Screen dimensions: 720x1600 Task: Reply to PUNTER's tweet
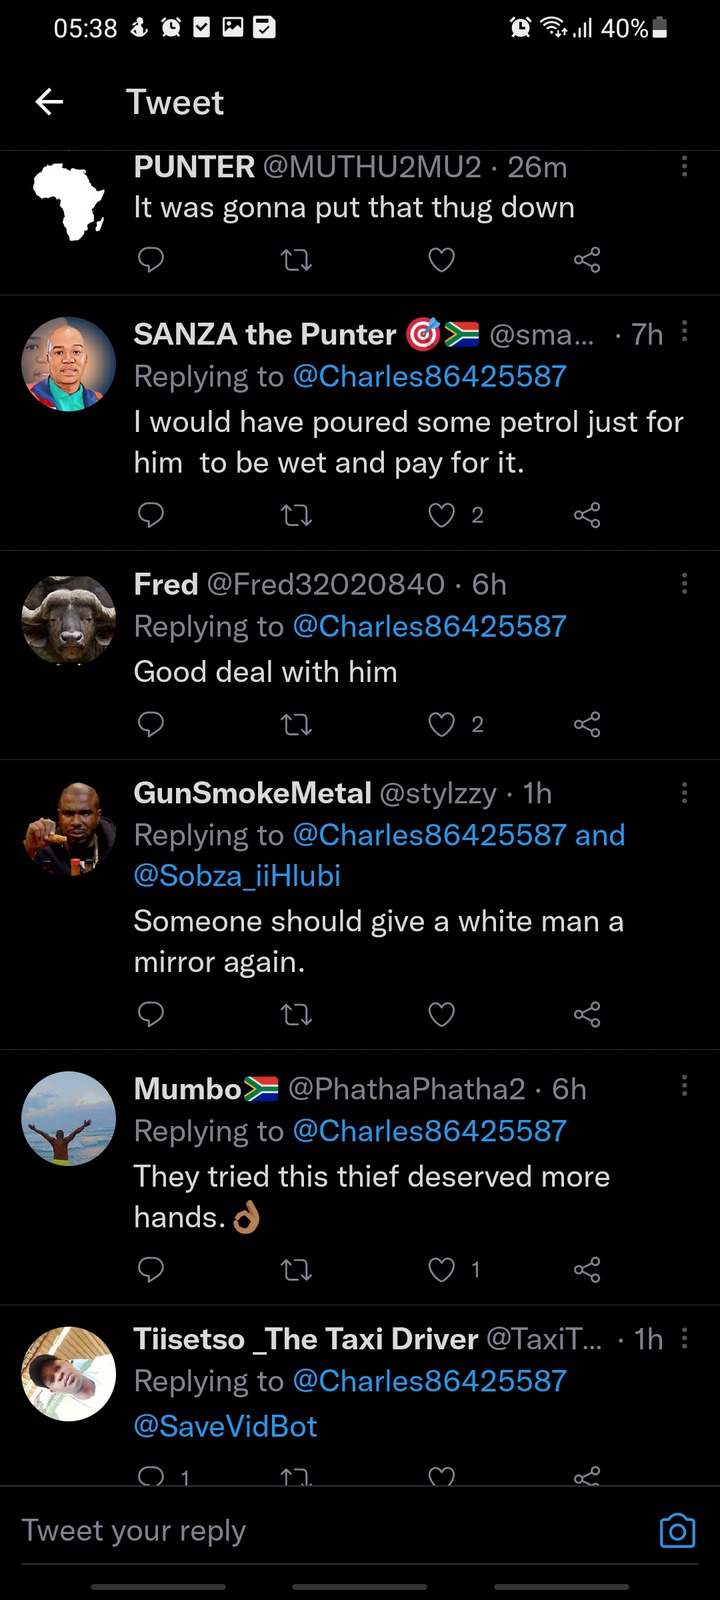(150, 260)
